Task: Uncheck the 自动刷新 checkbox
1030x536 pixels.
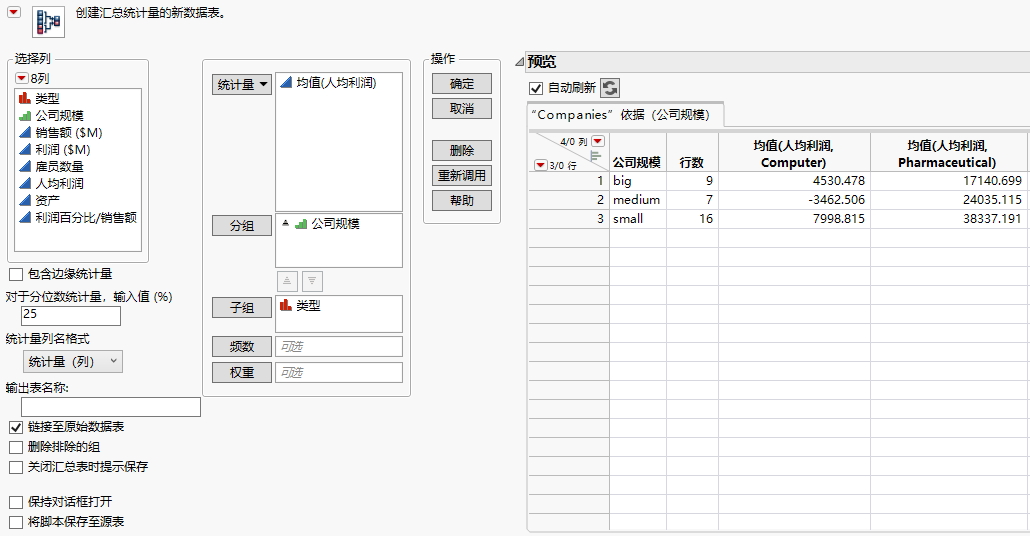Action: 536,88
